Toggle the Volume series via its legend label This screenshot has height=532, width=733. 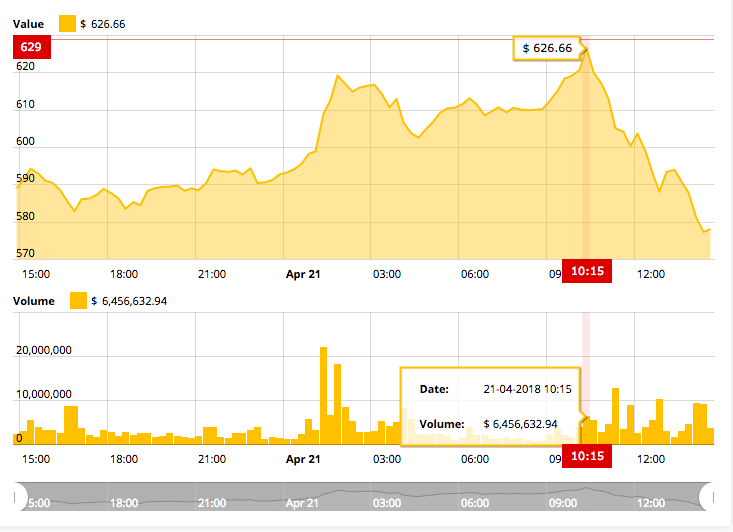tap(32, 299)
